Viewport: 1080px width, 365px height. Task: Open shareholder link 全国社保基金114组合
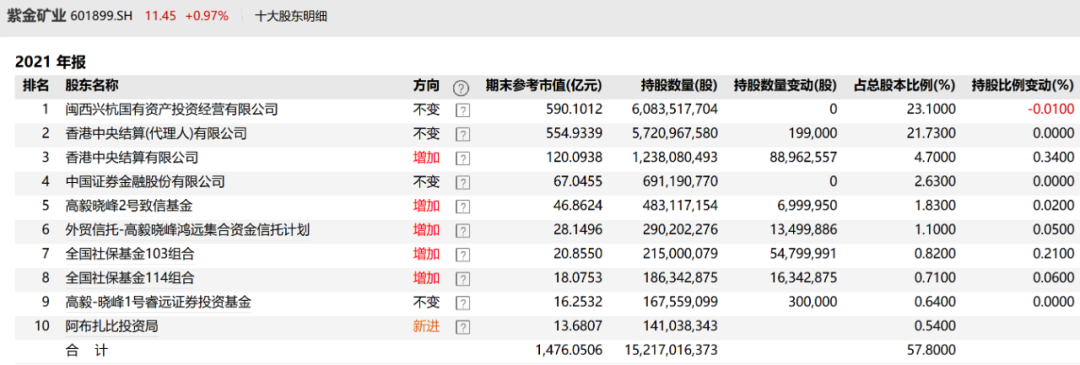click(129, 279)
